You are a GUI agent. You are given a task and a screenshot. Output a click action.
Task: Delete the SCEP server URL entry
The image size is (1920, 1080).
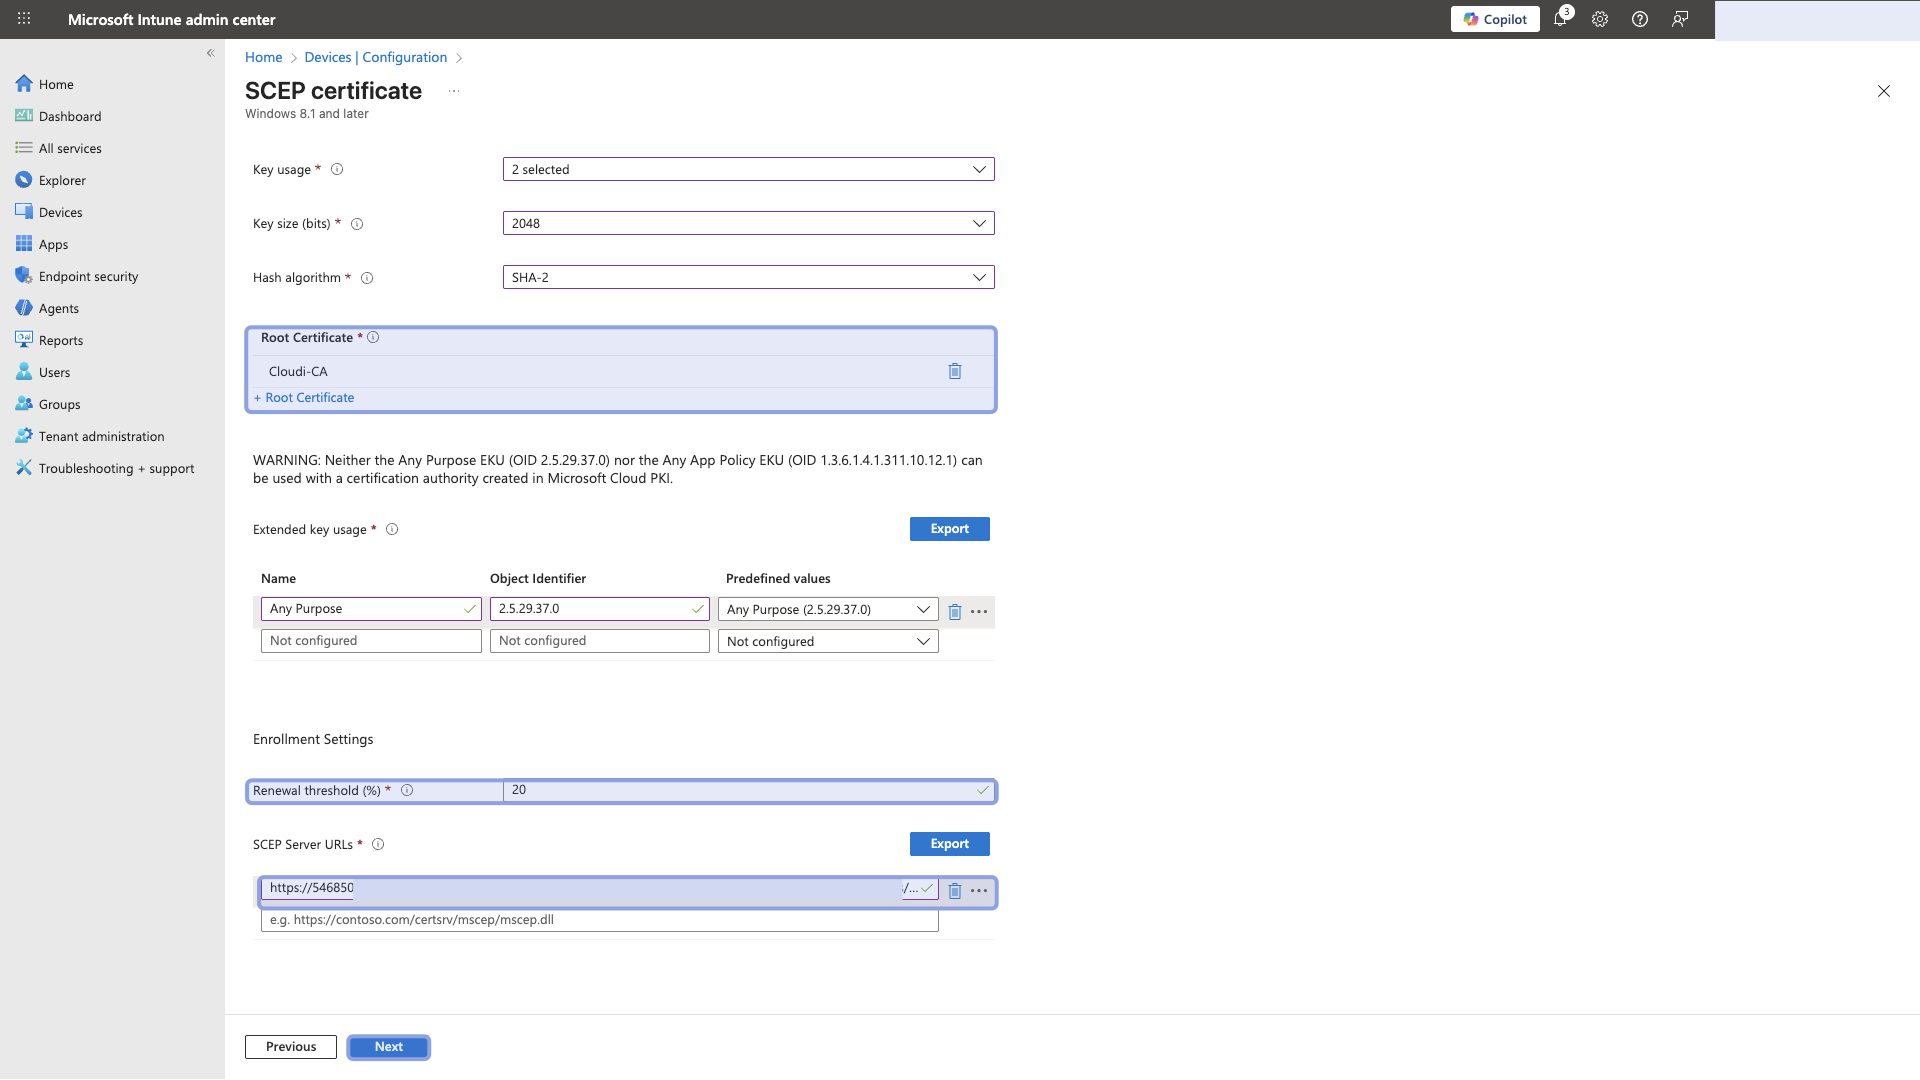955,890
